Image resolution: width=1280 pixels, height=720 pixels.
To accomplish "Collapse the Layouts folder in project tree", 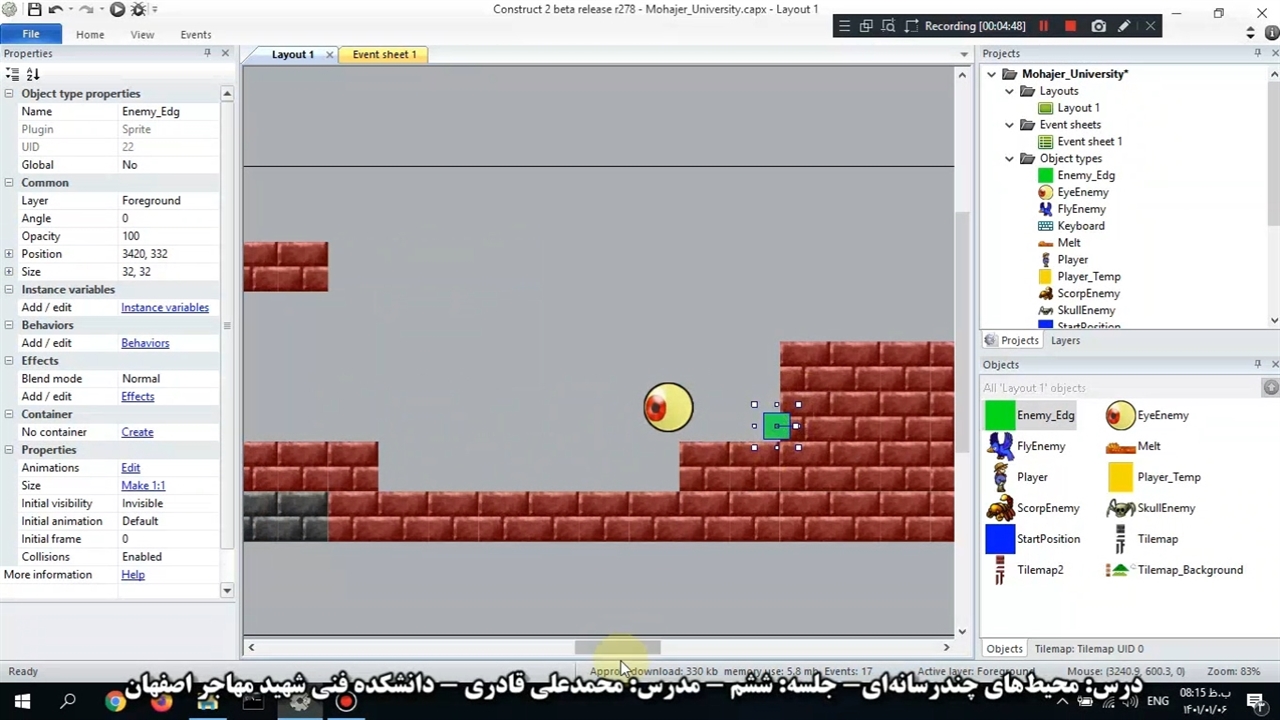I will [x=1009, y=91].
